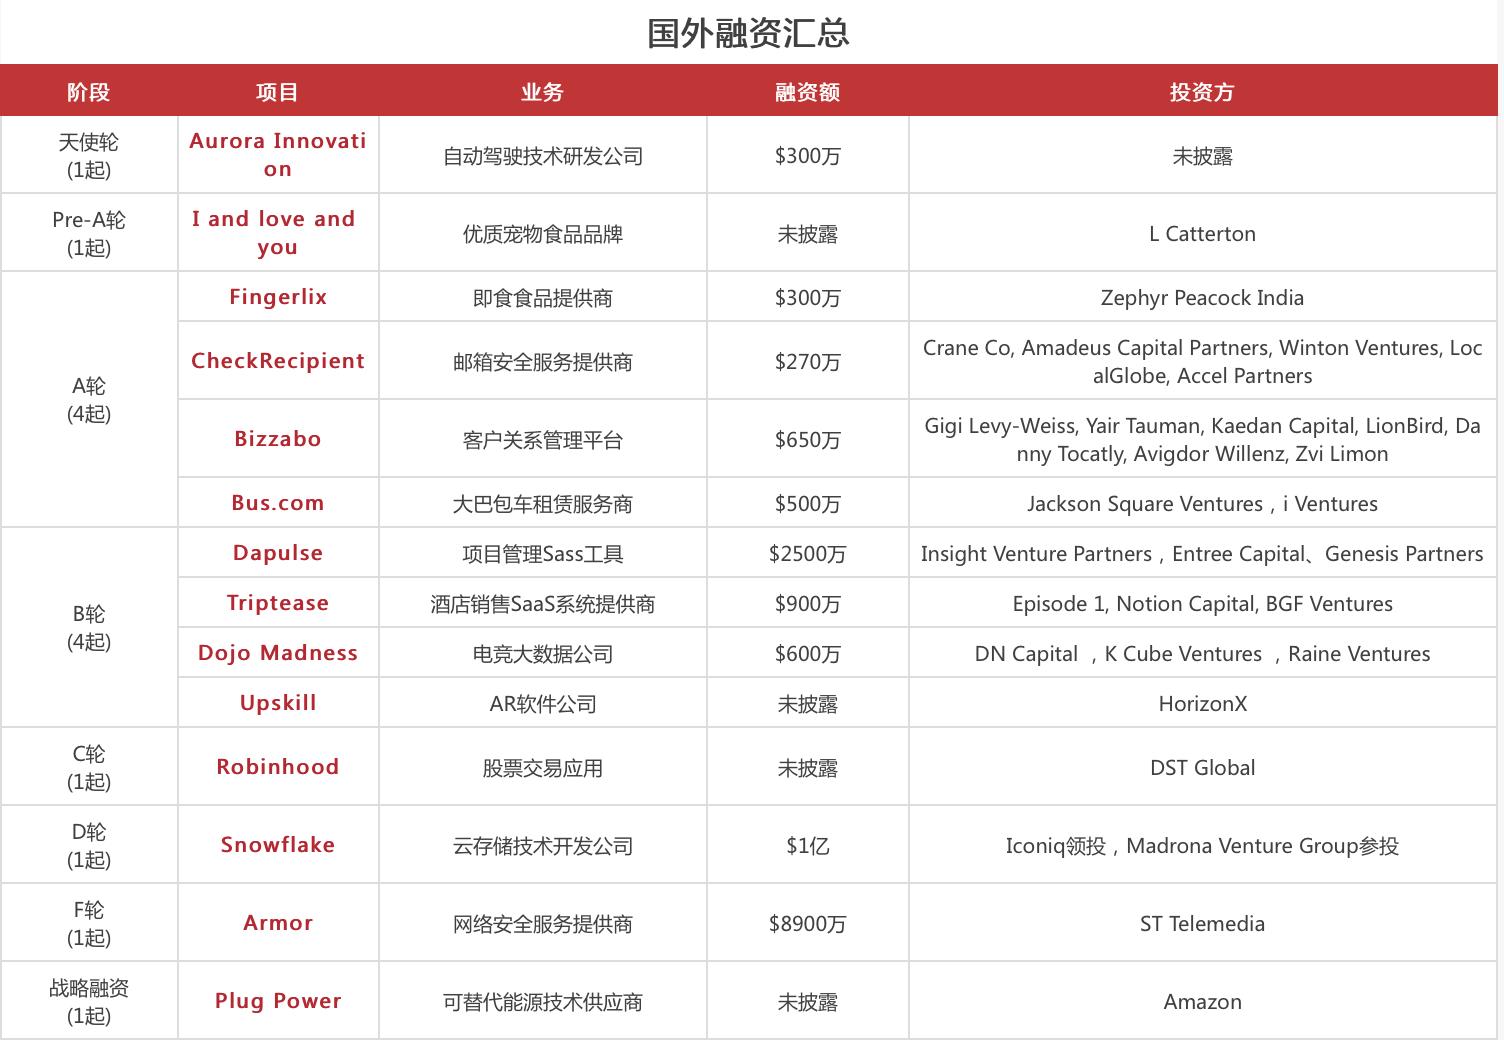Click 云存储技术开发公司 business cell
This screenshot has height=1040, width=1504.
point(543,847)
